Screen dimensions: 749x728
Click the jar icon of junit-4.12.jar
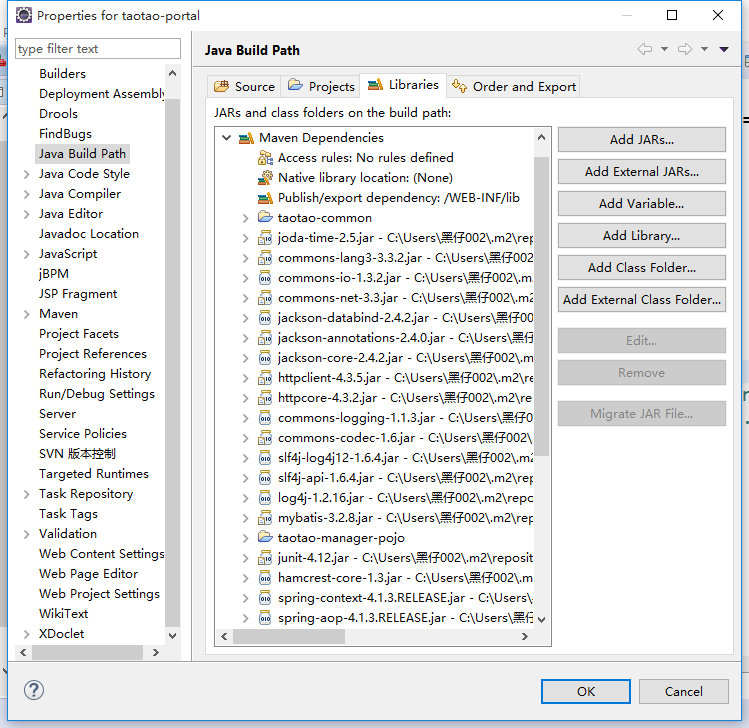point(265,558)
